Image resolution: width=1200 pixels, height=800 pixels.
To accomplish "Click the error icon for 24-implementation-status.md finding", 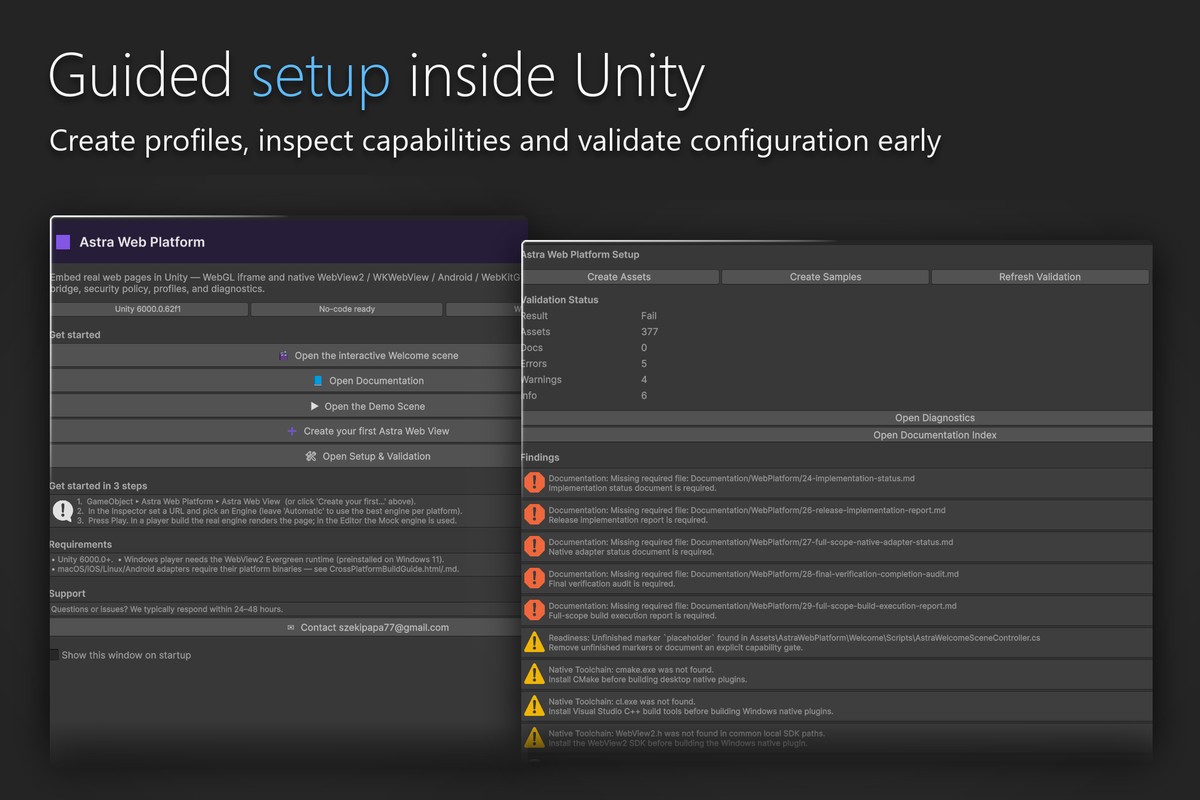I will click(x=535, y=483).
